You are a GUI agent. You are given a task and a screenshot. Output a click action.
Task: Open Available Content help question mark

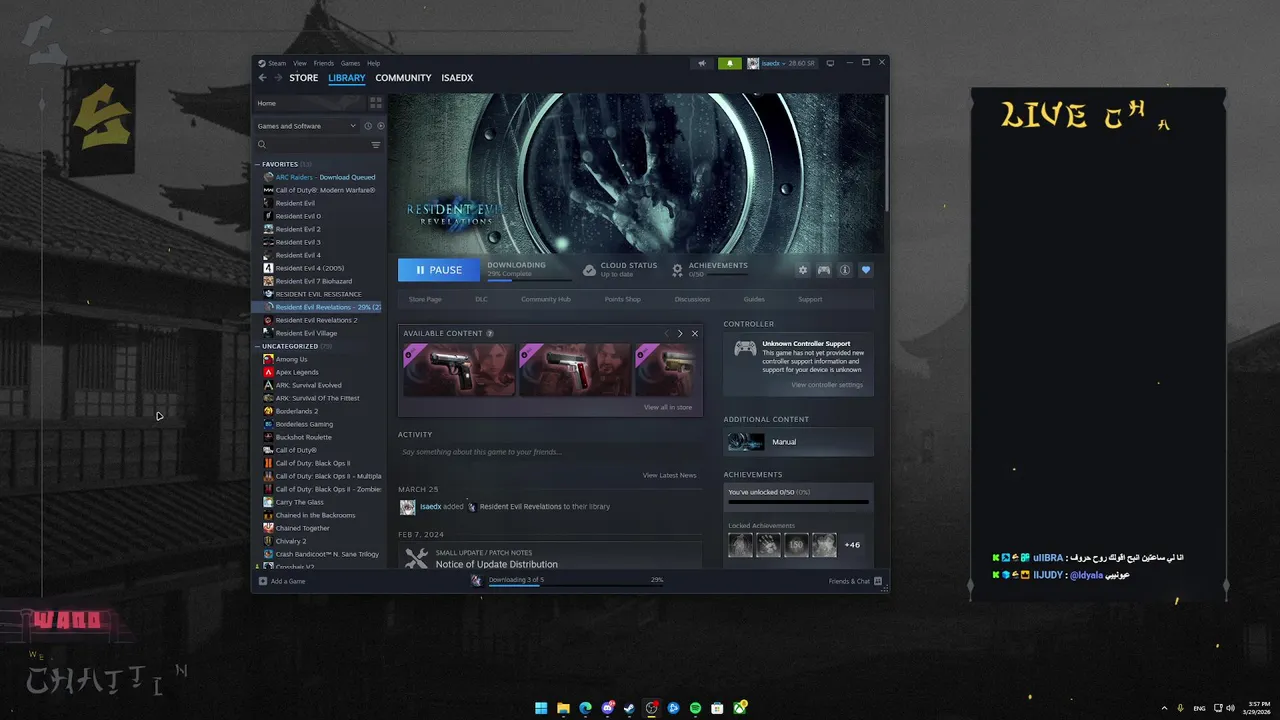click(490, 333)
